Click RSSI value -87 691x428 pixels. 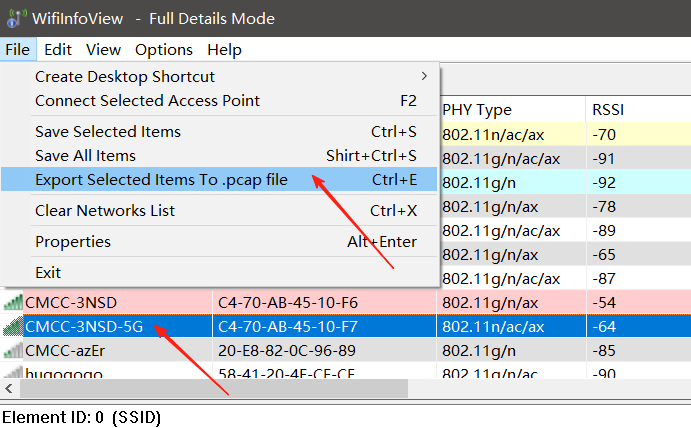(x=604, y=279)
